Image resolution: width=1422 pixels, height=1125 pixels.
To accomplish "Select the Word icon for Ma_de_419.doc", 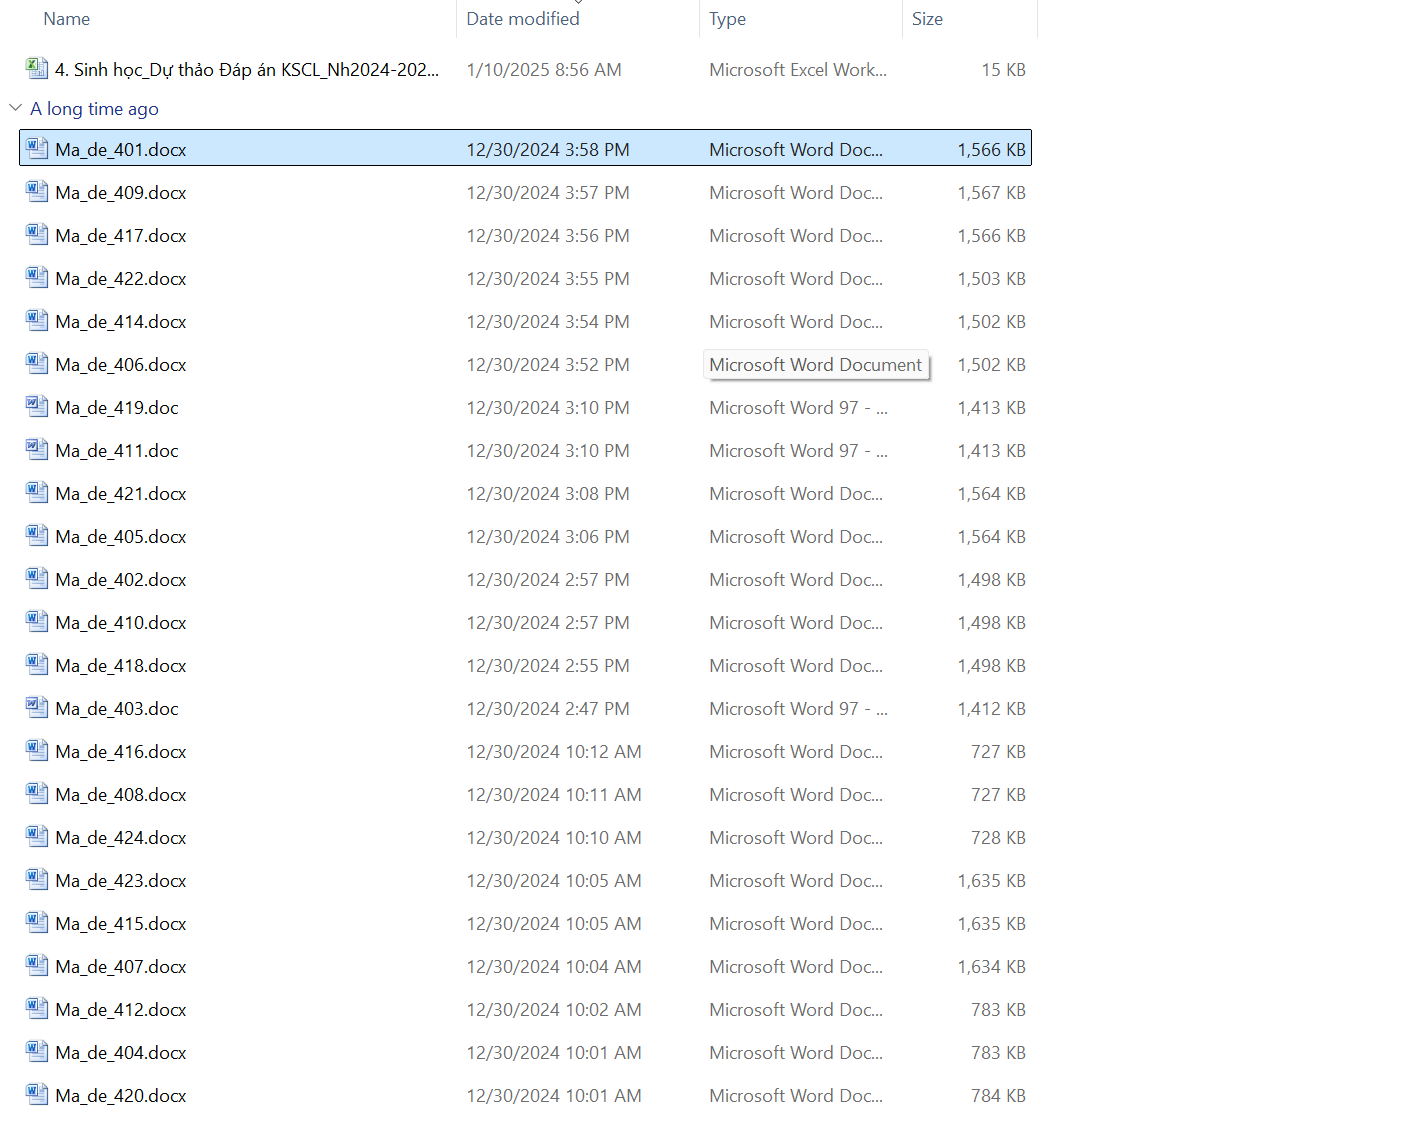I will pyautogui.click(x=37, y=407).
